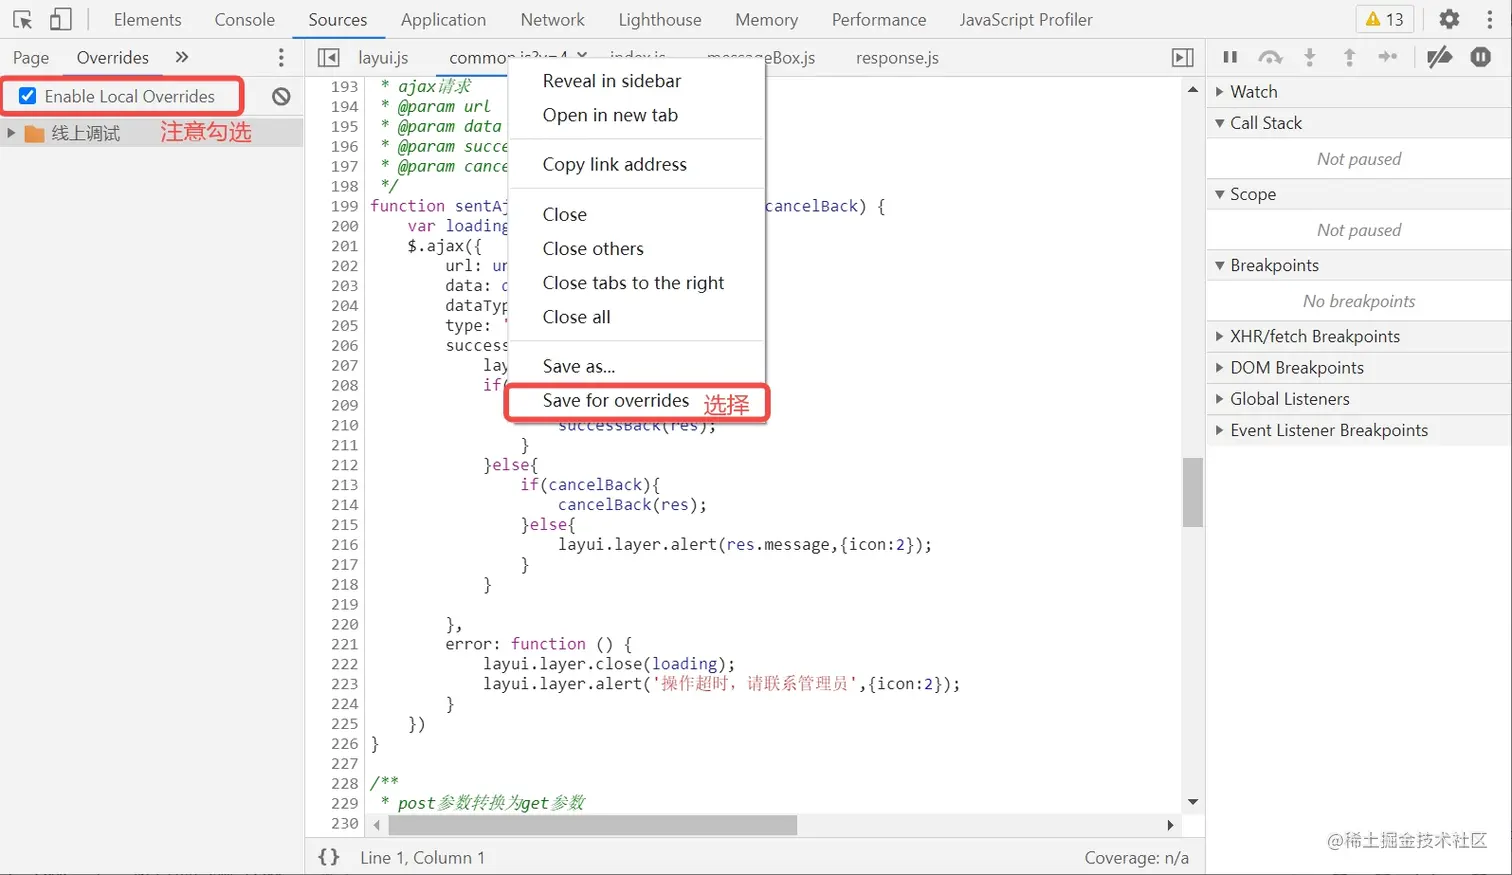1512x875 pixels.
Task: Switch to the Page navigator tab
Action: (x=31, y=57)
